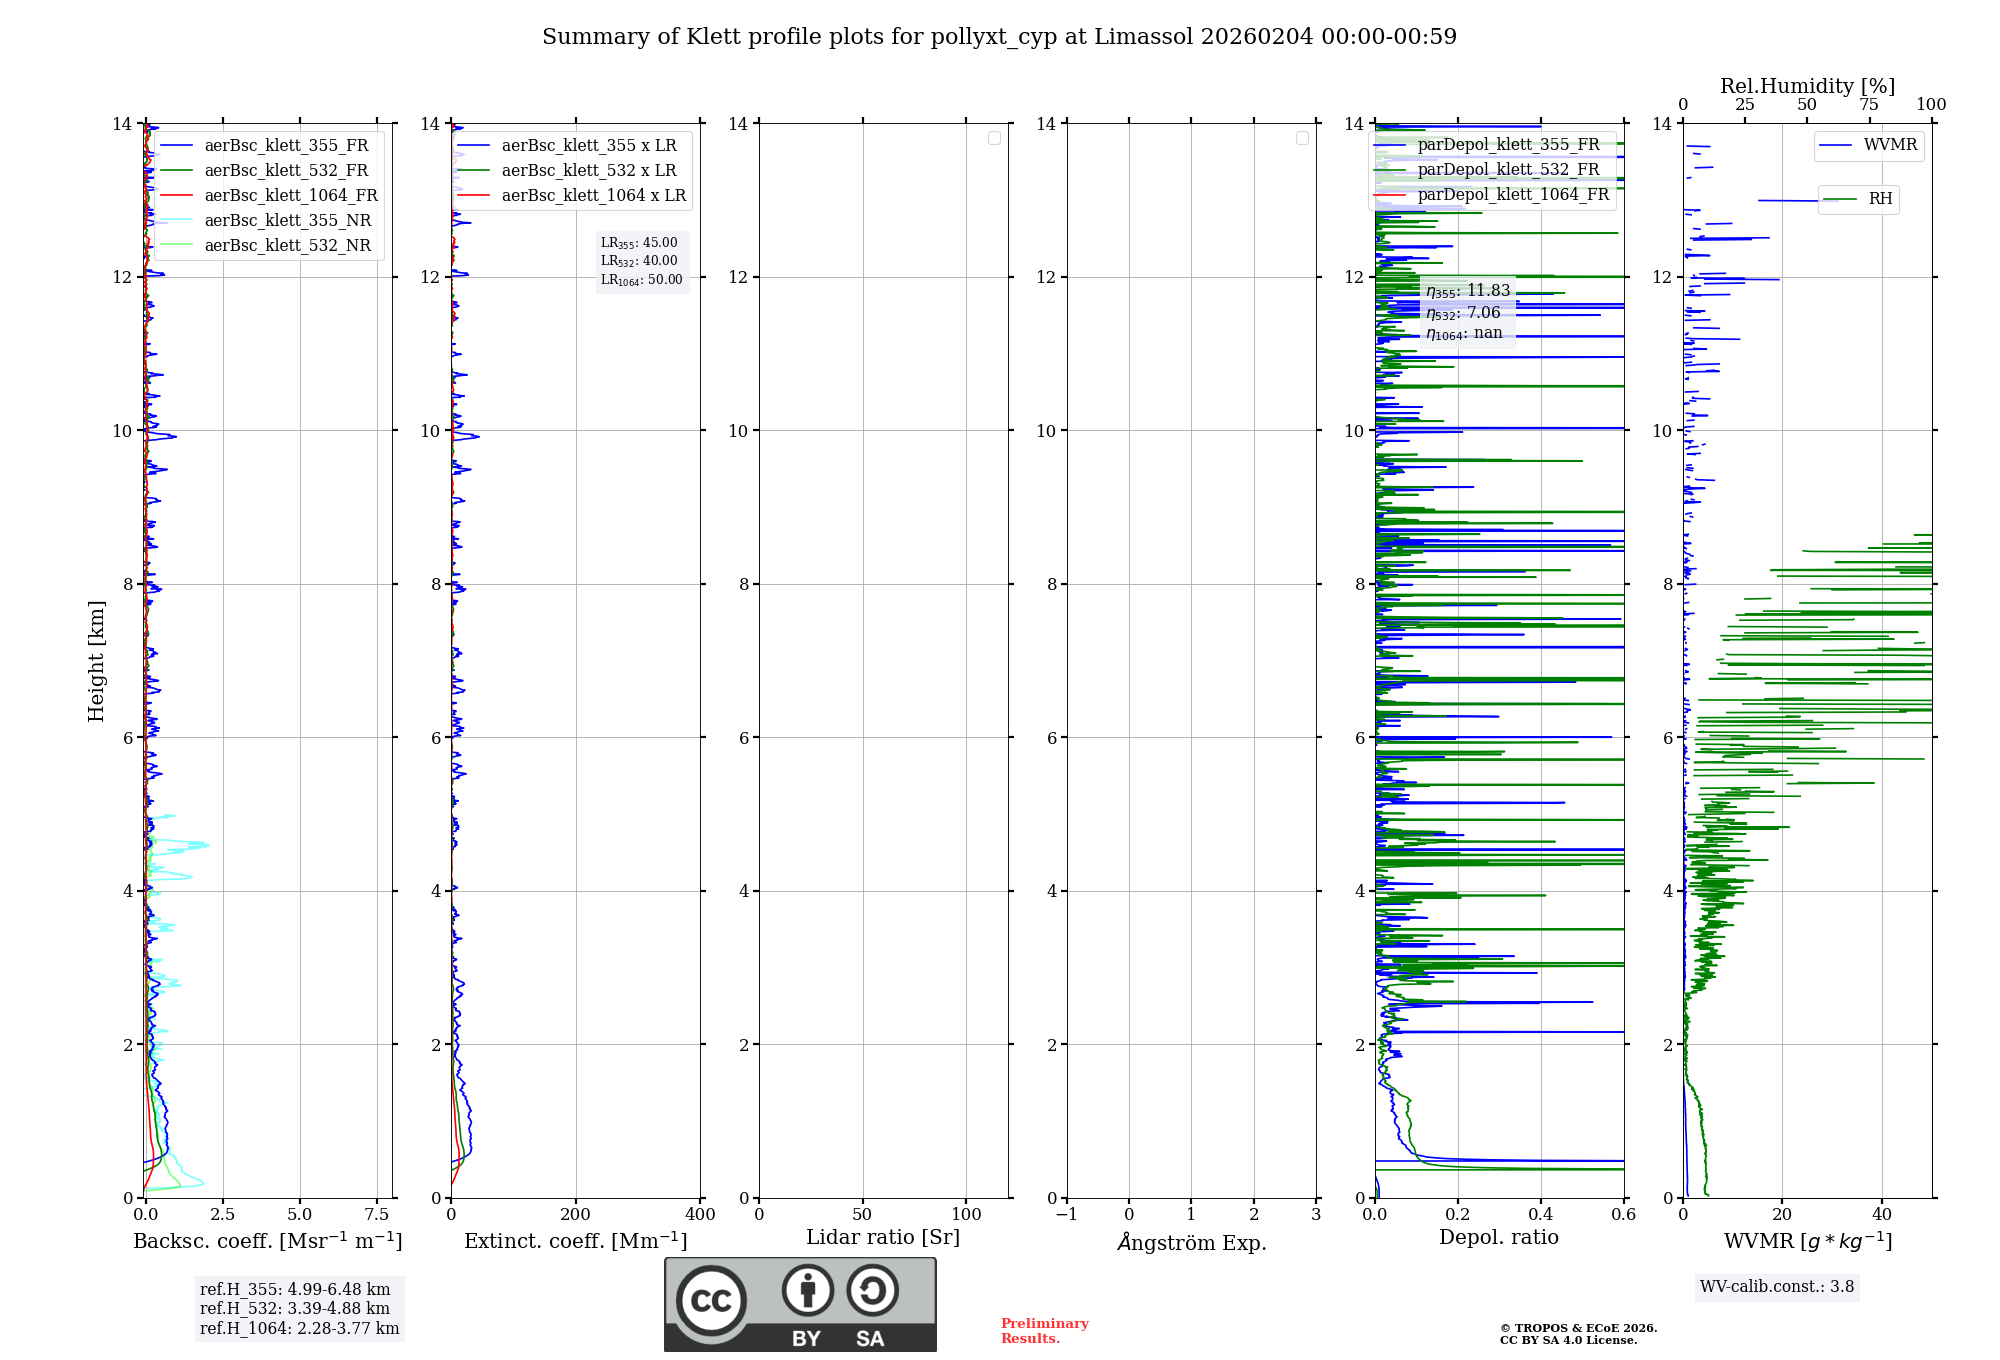
Task: Click the eta 355 depolarization annotation
Action: [1467, 291]
